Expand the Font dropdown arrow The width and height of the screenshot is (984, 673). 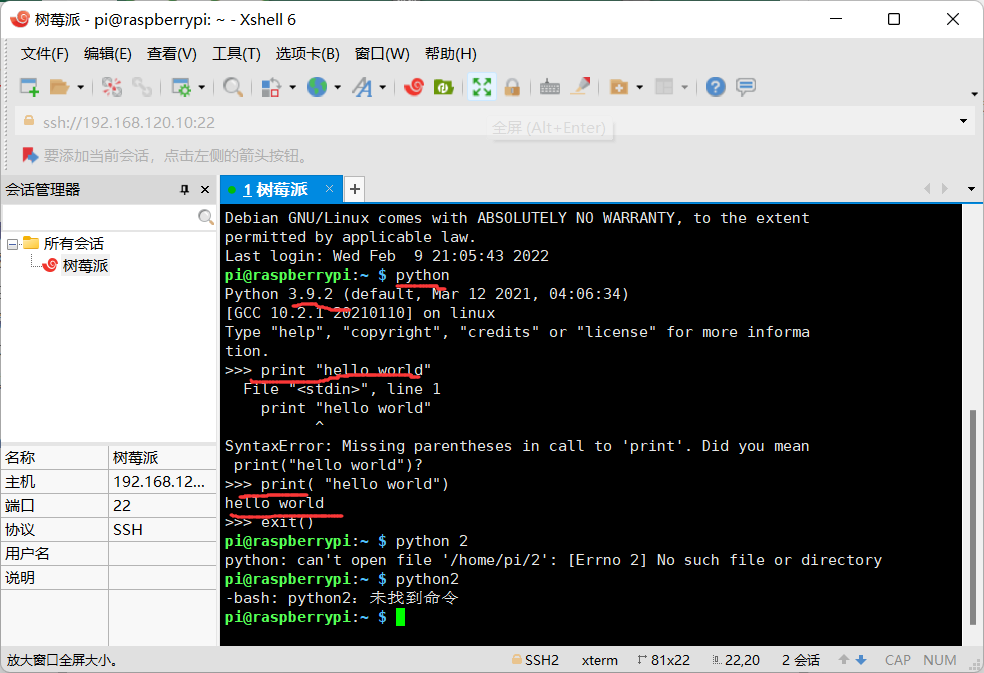tap(382, 87)
